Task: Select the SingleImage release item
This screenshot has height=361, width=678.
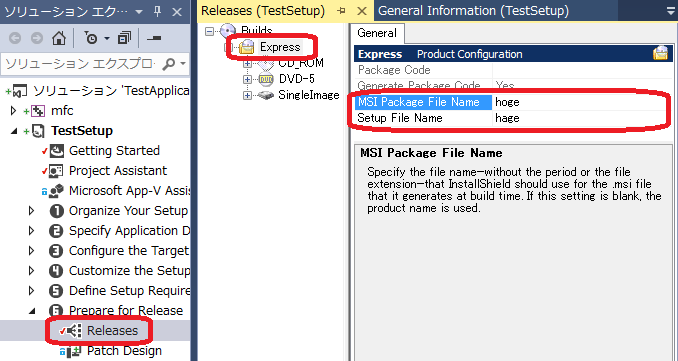Action: (308, 95)
